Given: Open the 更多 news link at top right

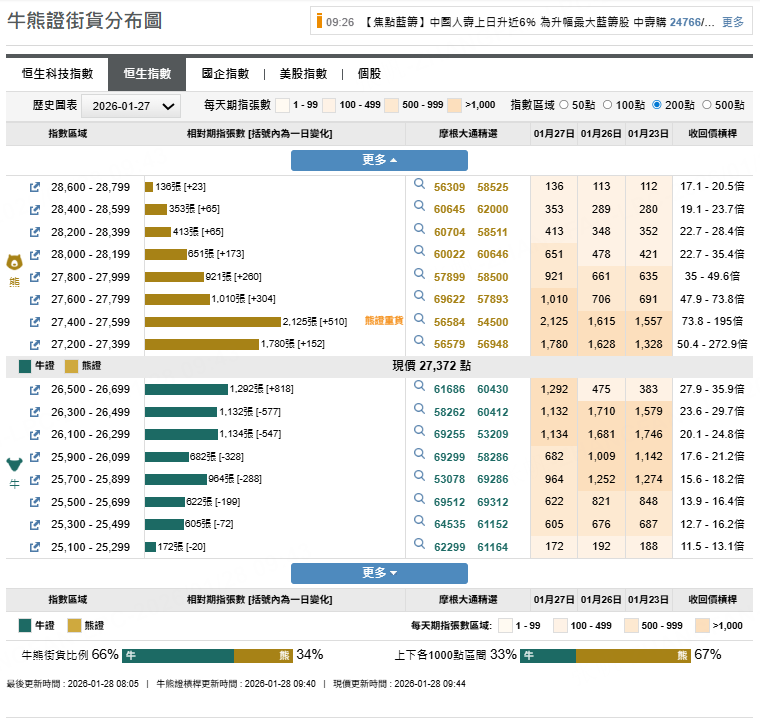Looking at the screenshot, I should point(733,22).
